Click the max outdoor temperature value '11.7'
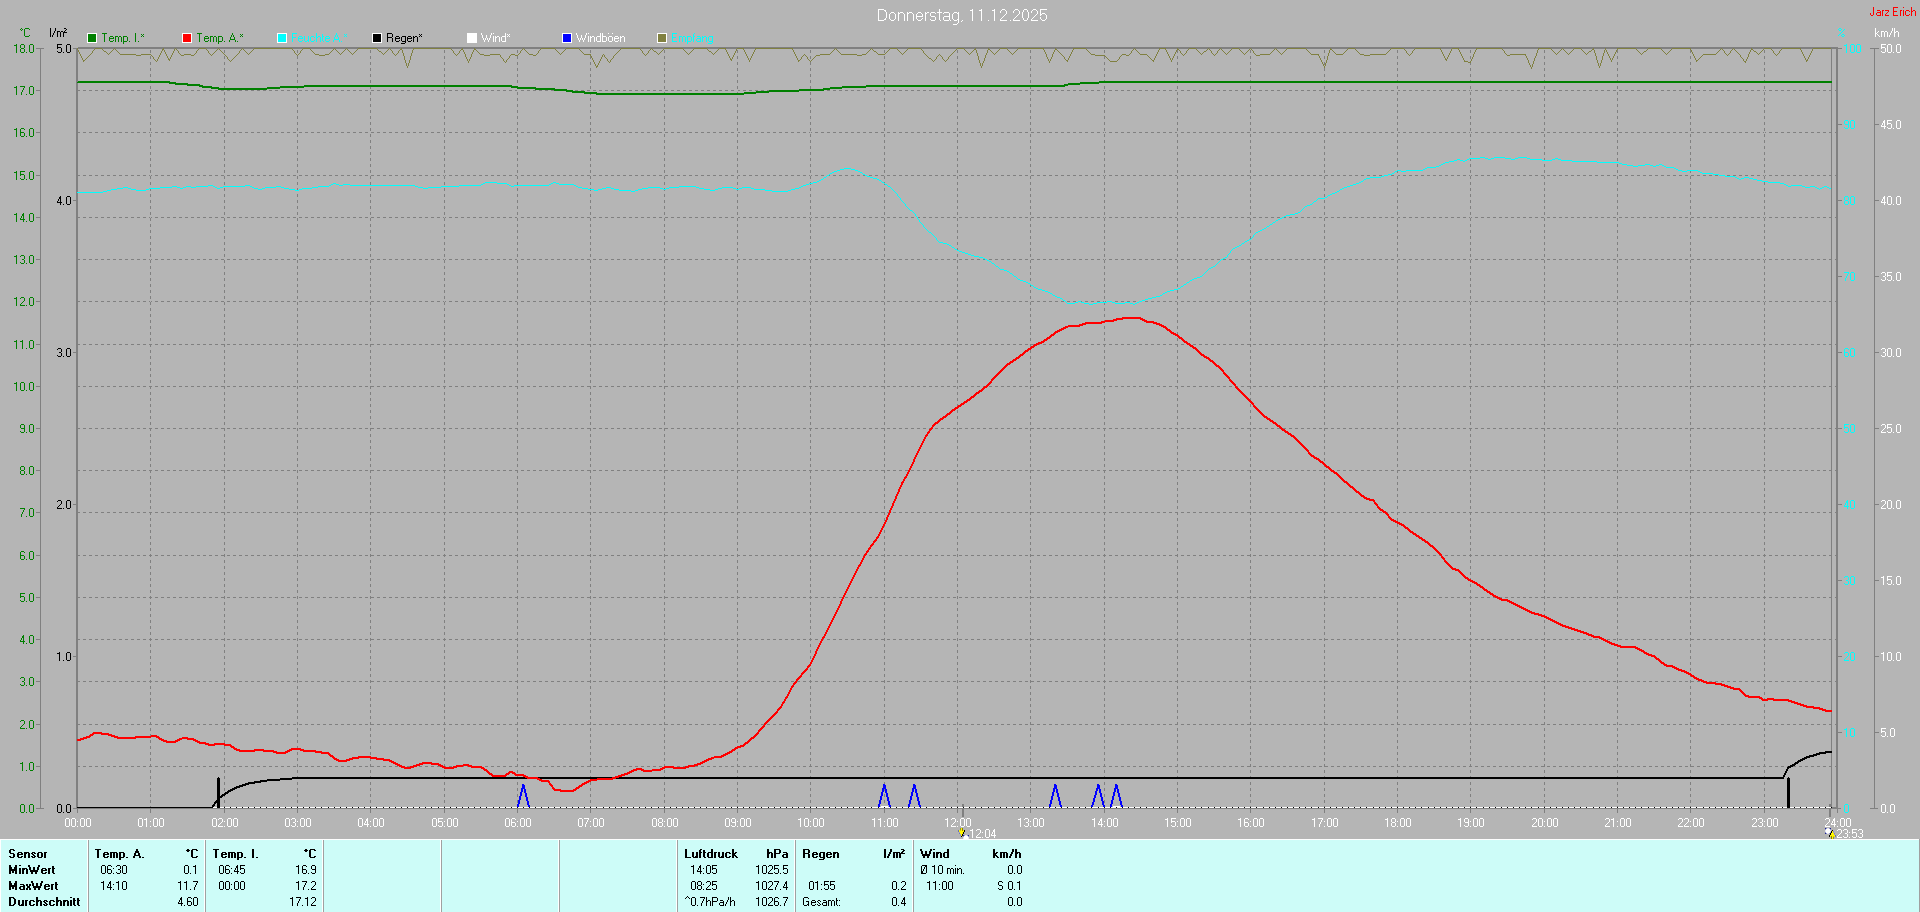1920x912 pixels. point(188,886)
